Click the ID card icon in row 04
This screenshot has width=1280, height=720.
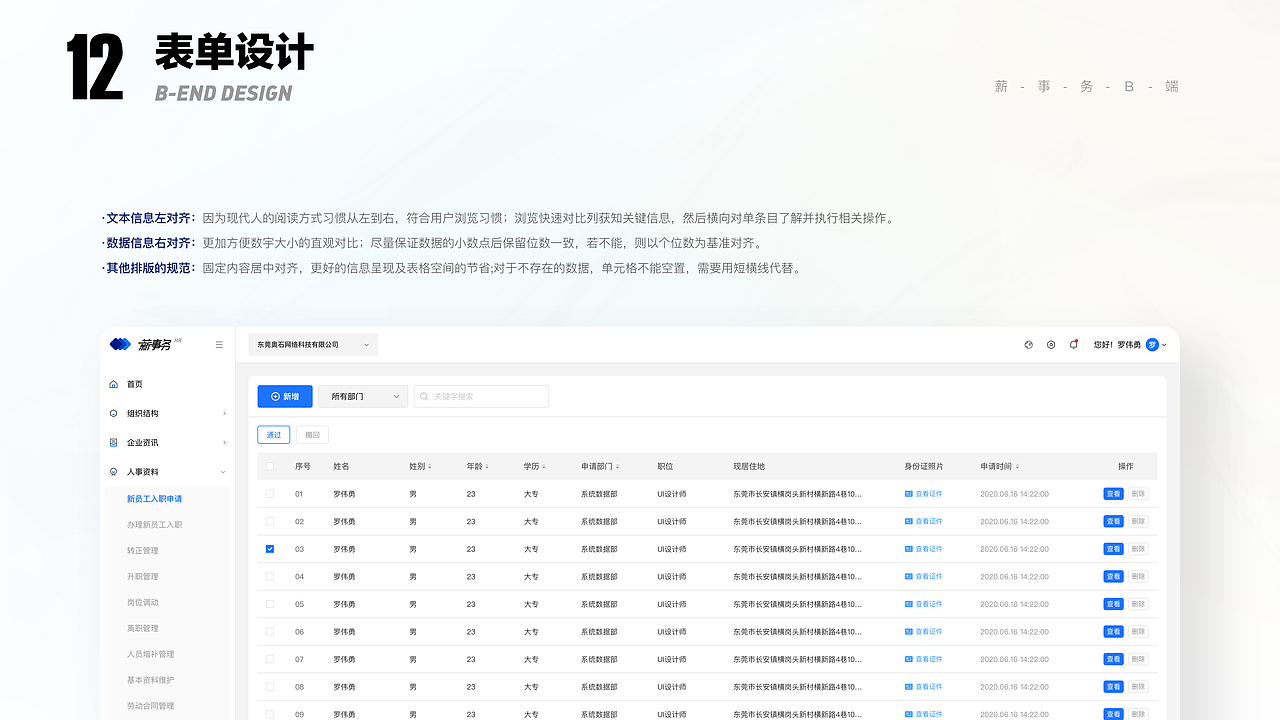coord(909,577)
